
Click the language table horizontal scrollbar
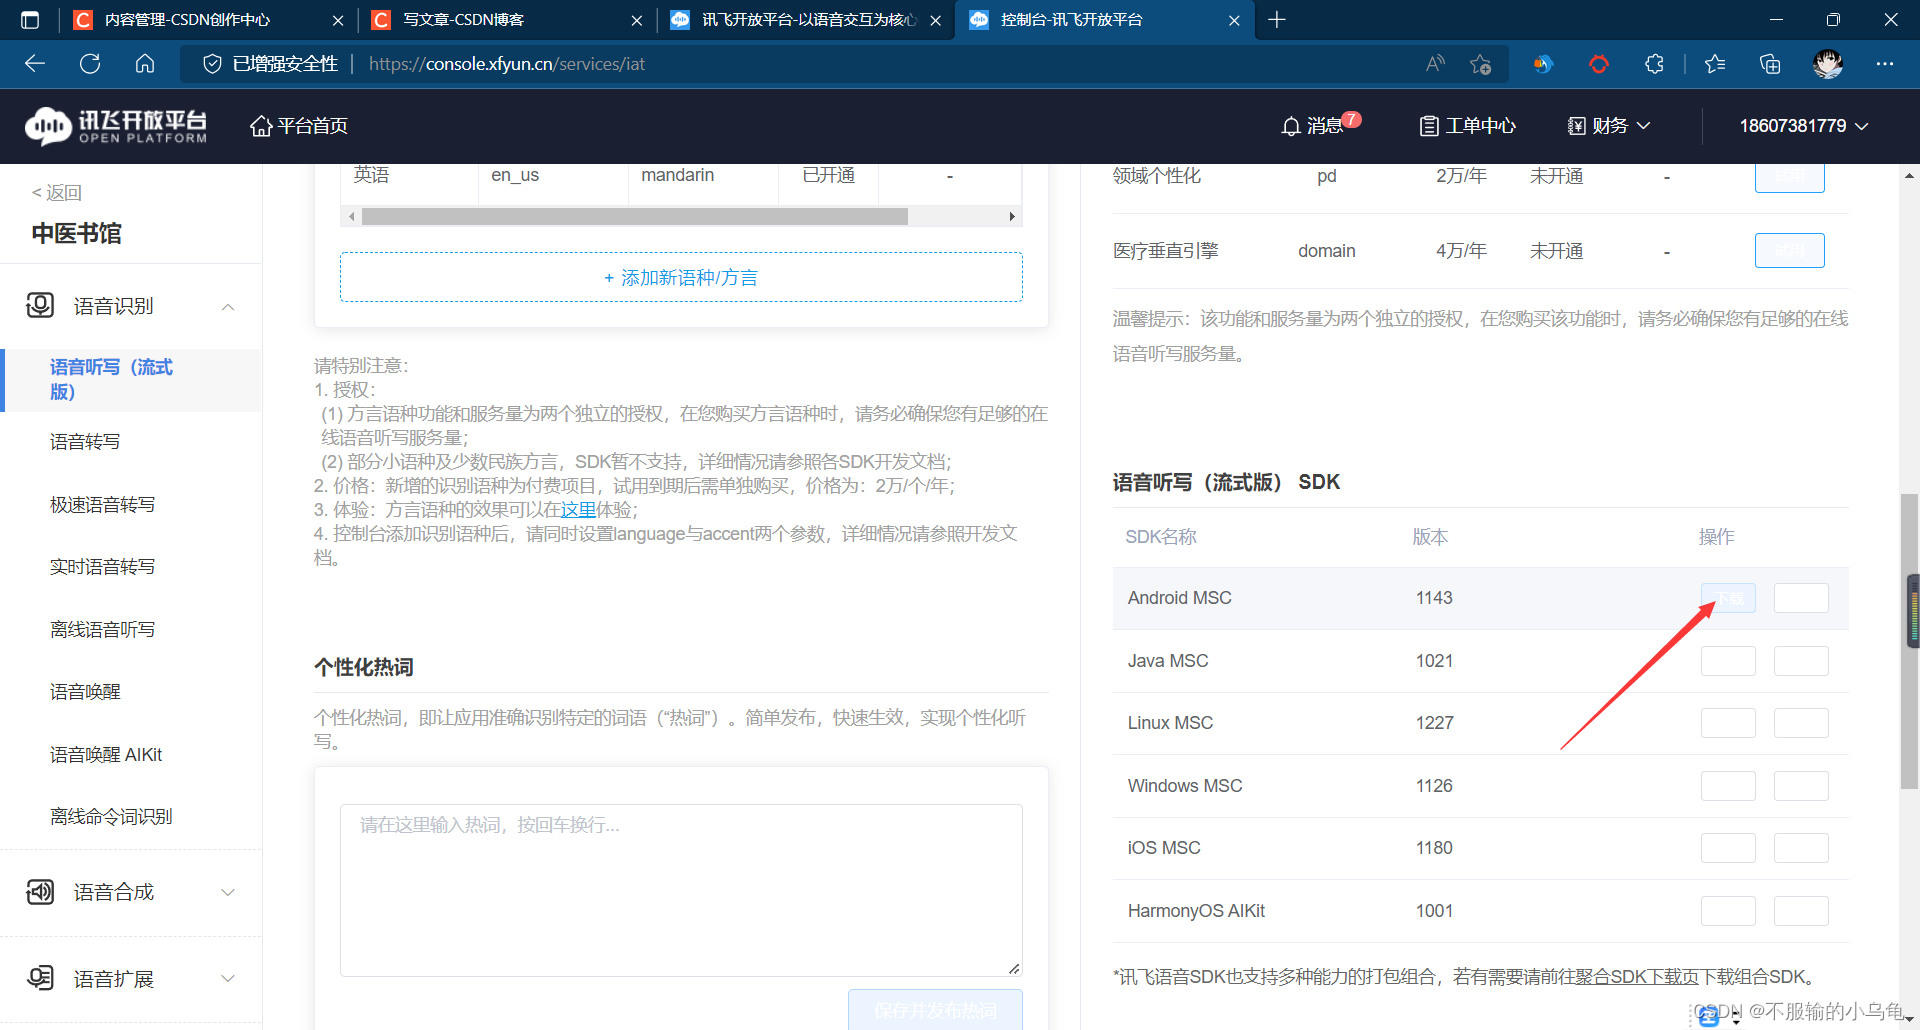[x=635, y=216]
